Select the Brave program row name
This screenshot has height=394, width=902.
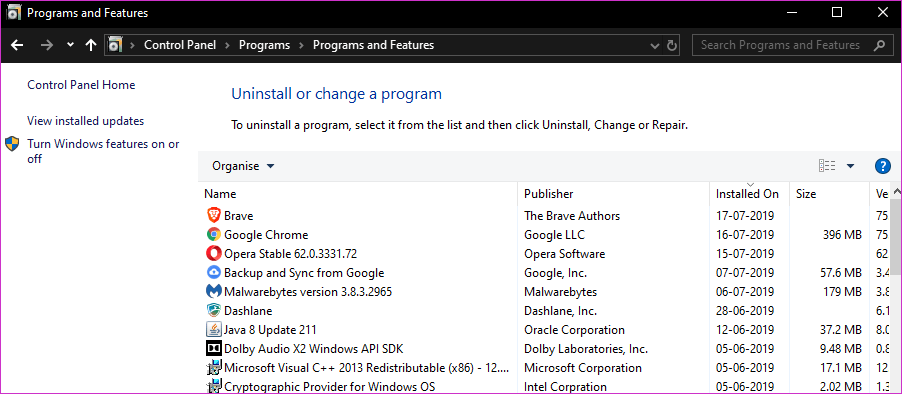coord(239,216)
